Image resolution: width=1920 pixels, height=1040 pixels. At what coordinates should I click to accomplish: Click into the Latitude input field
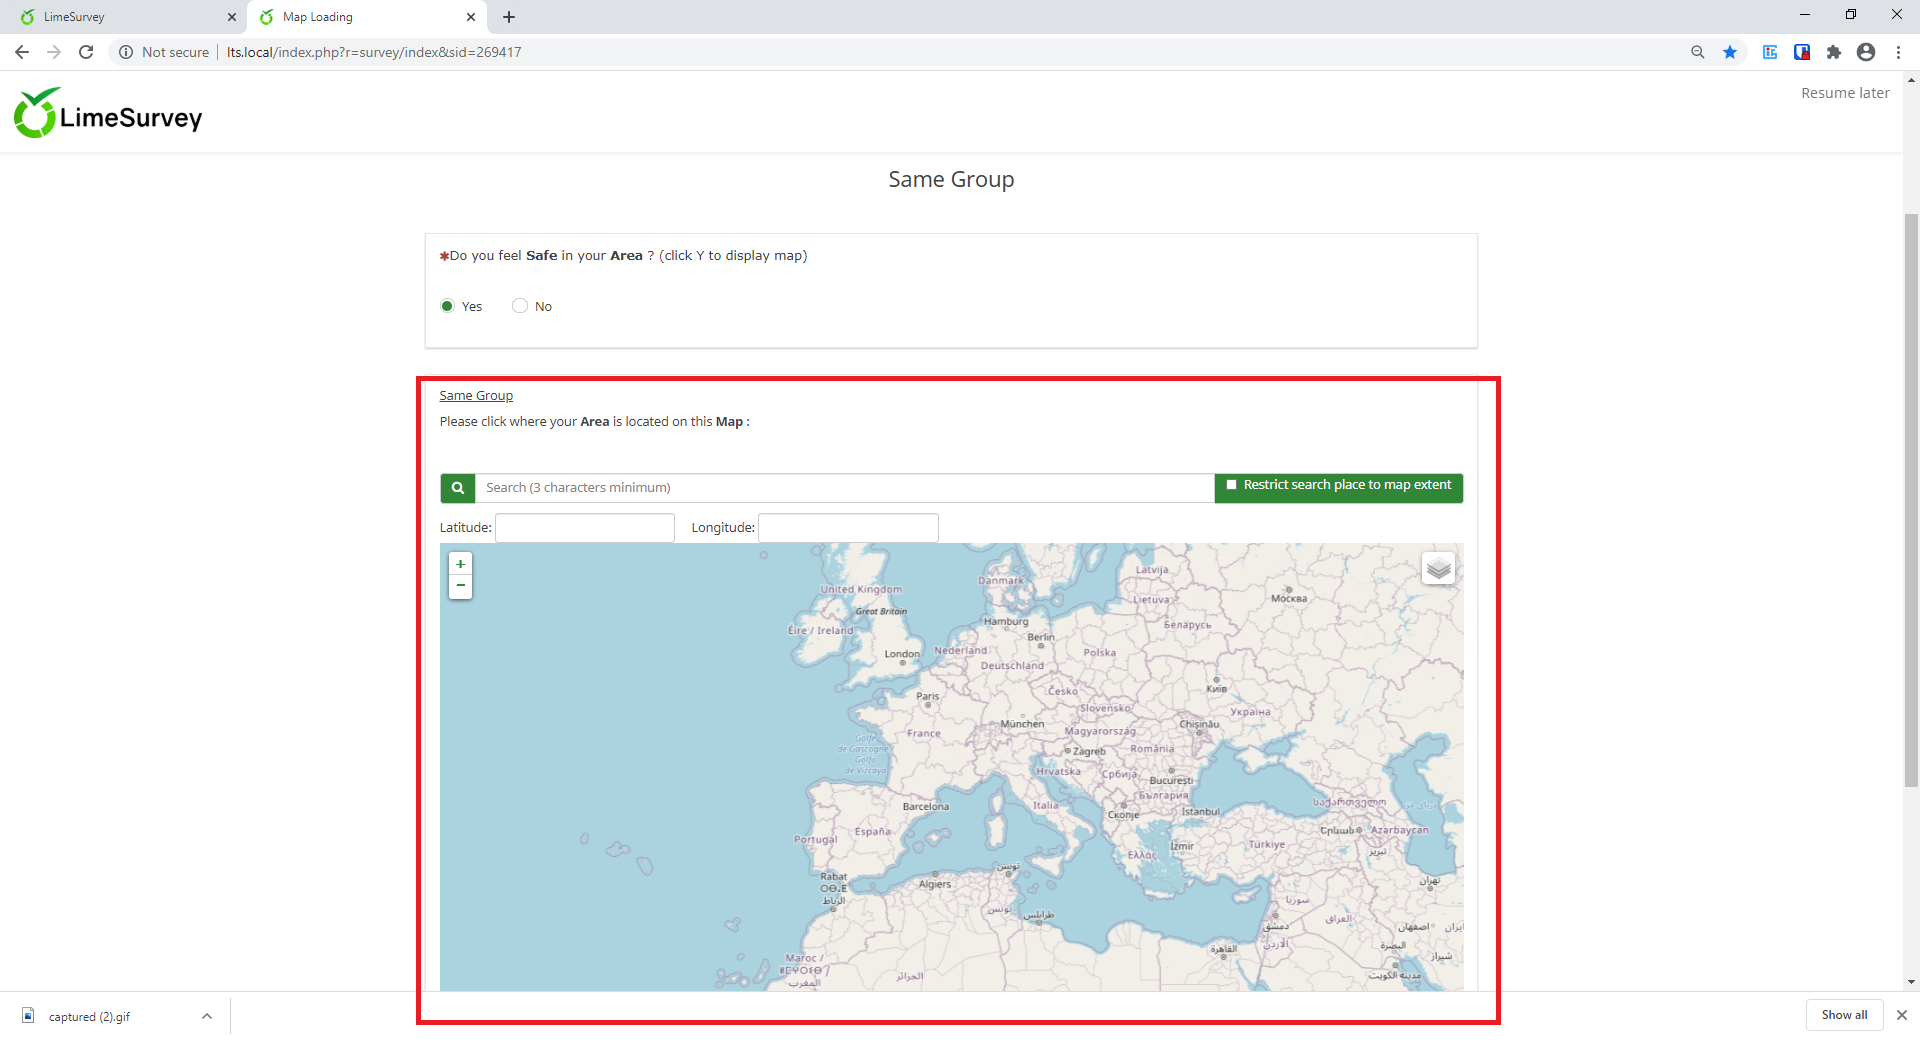585,528
